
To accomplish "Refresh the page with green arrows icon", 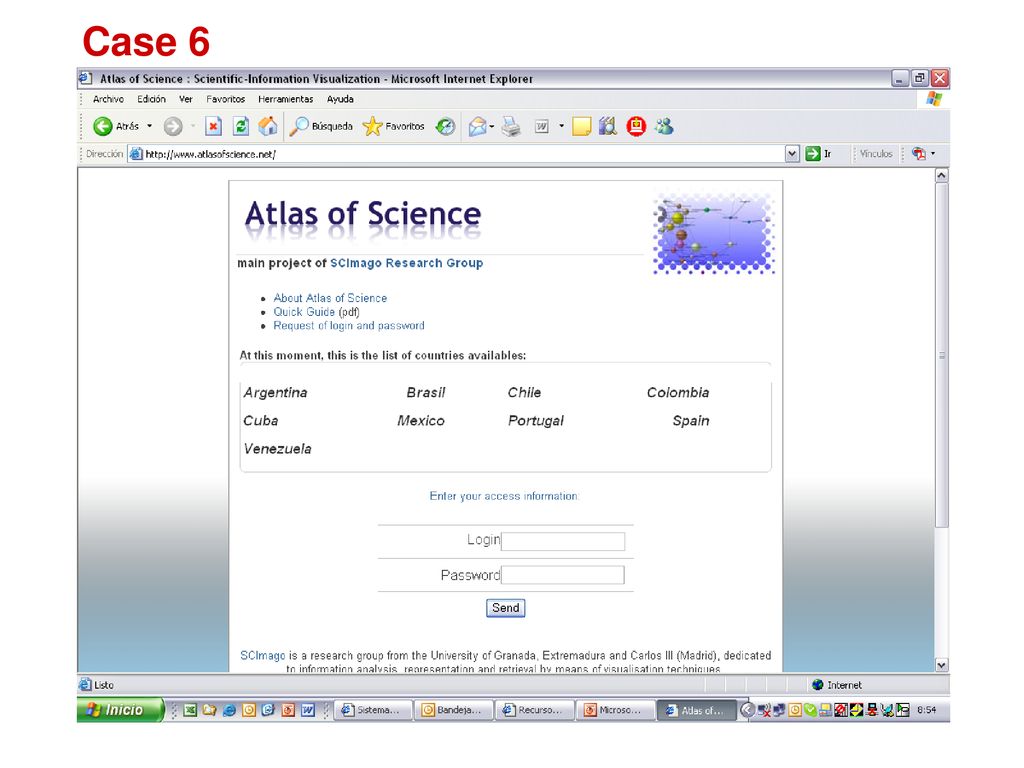I will 241,126.
